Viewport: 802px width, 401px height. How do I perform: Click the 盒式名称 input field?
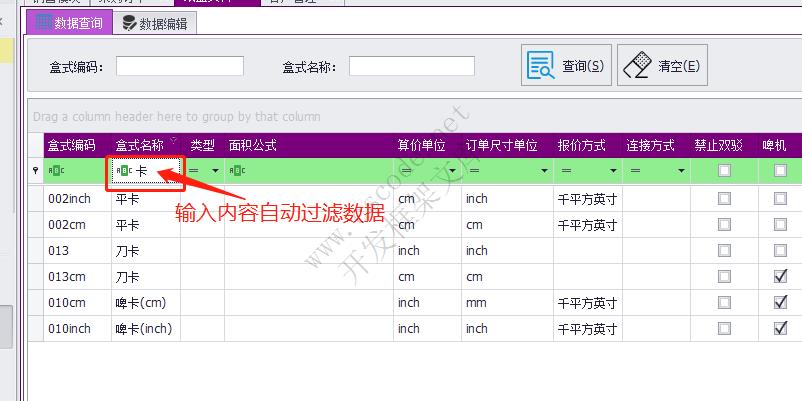click(412, 66)
